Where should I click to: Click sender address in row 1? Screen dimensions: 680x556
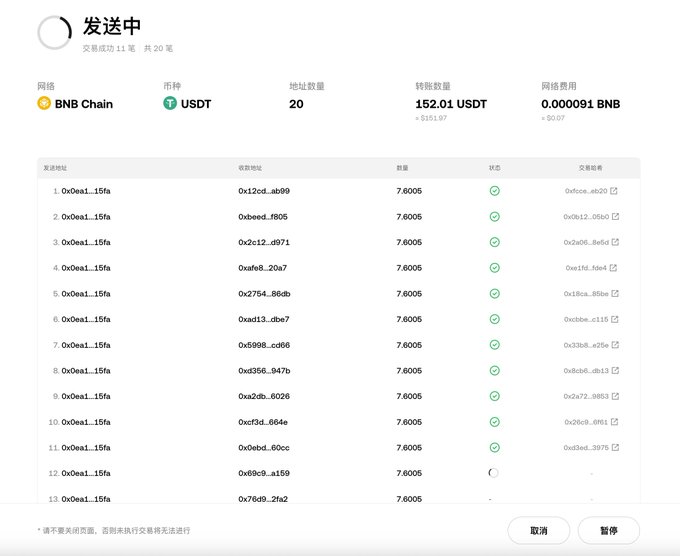point(86,191)
